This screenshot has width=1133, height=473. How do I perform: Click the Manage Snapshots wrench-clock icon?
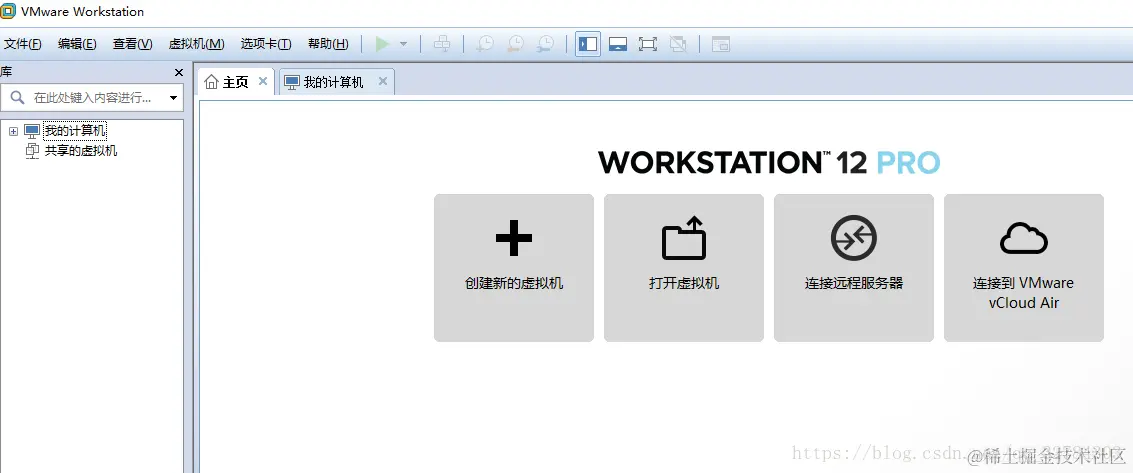(x=546, y=44)
